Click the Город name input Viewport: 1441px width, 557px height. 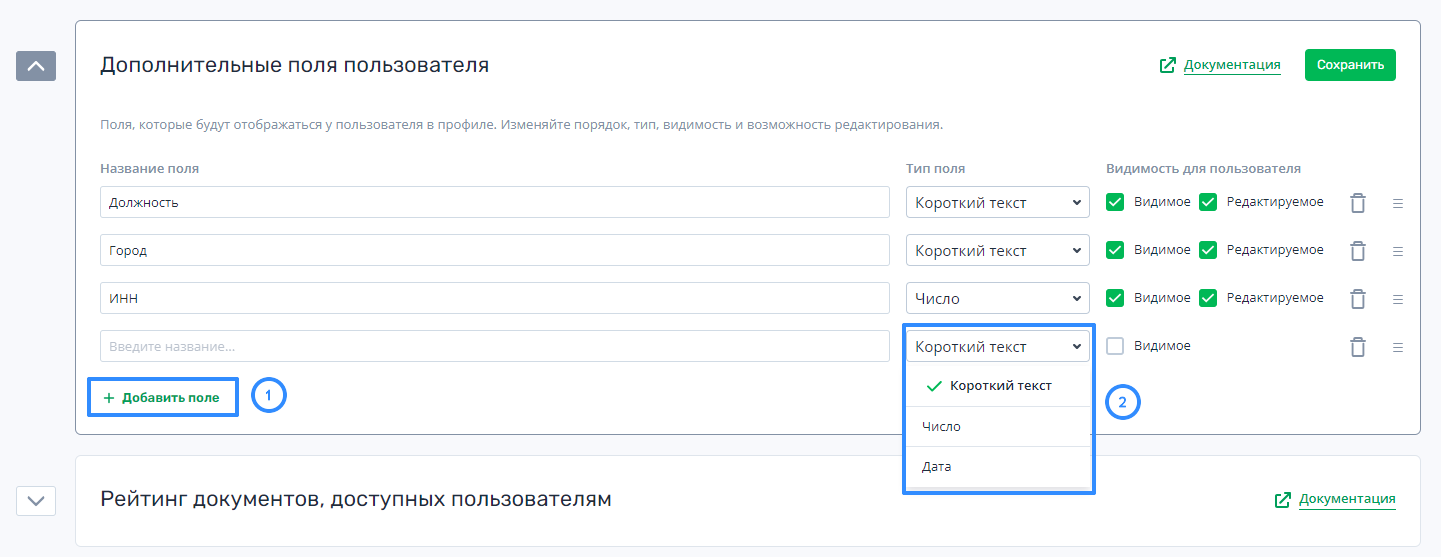(495, 250)
